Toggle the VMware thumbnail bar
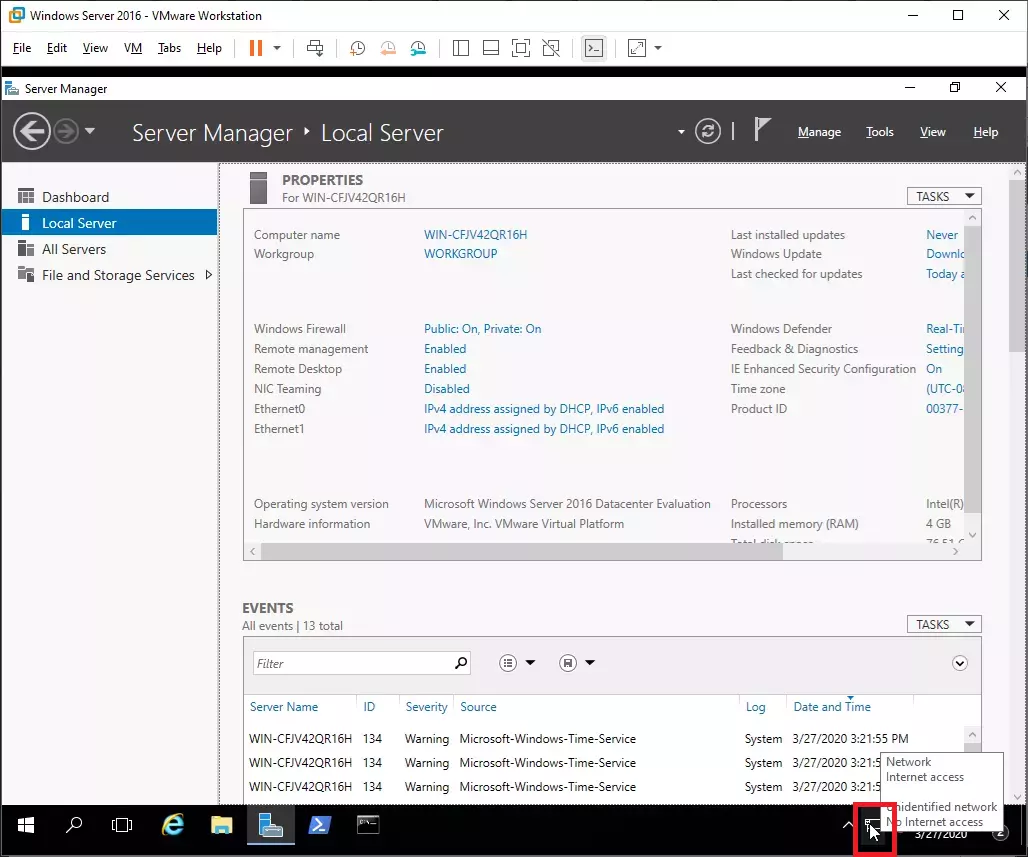Screen dimensions: 1028x857 tap(491, 48)
